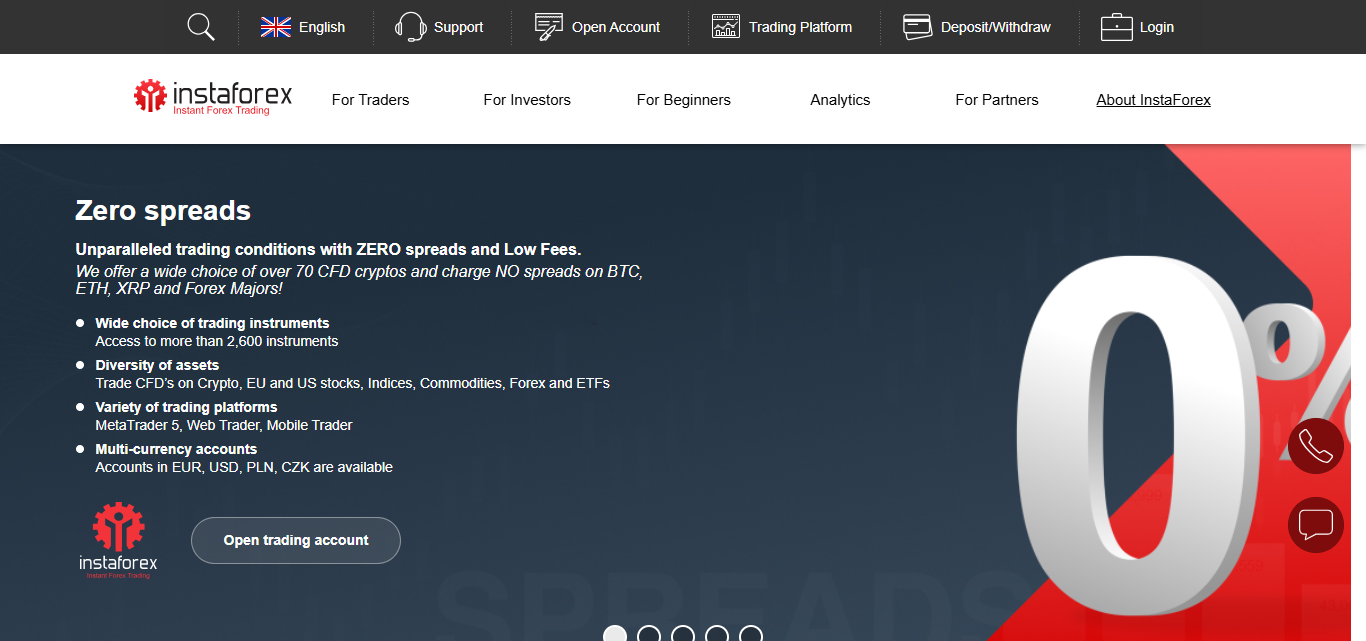
Task: Go to Trading Platform
Action: (x=801, y=27)
